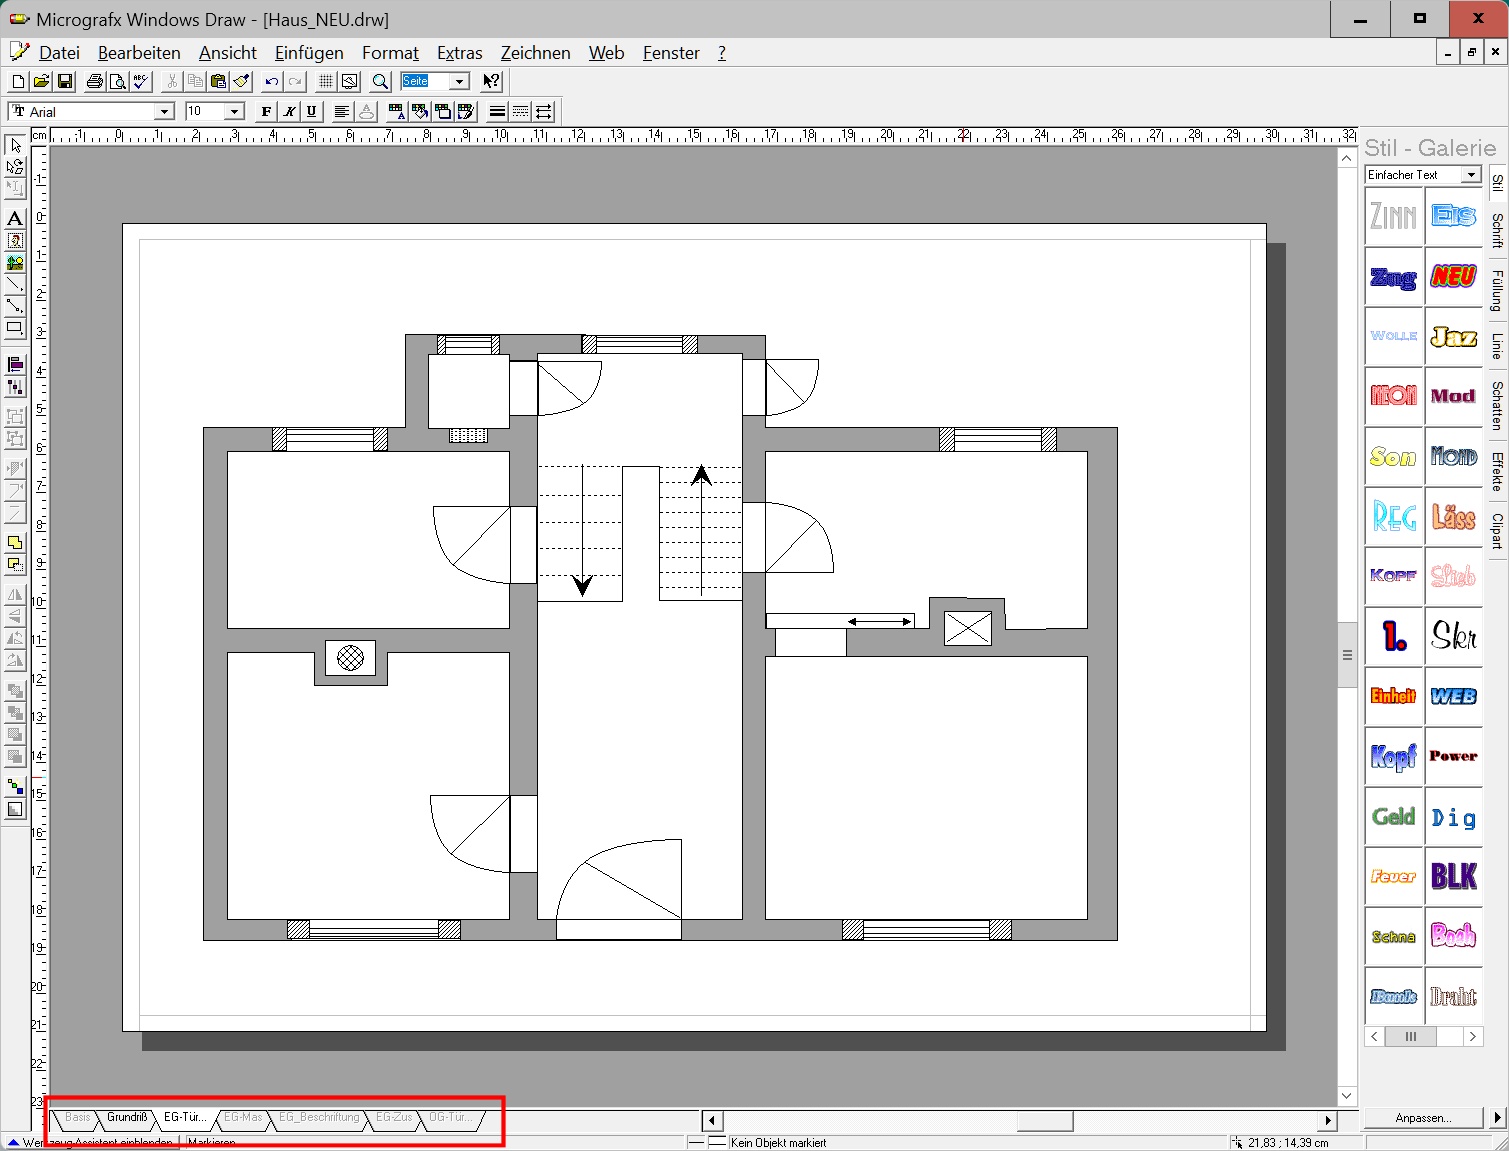1509x1151 pixels.
Task: Run the ABC spell check icon
Action: point(141,82)
